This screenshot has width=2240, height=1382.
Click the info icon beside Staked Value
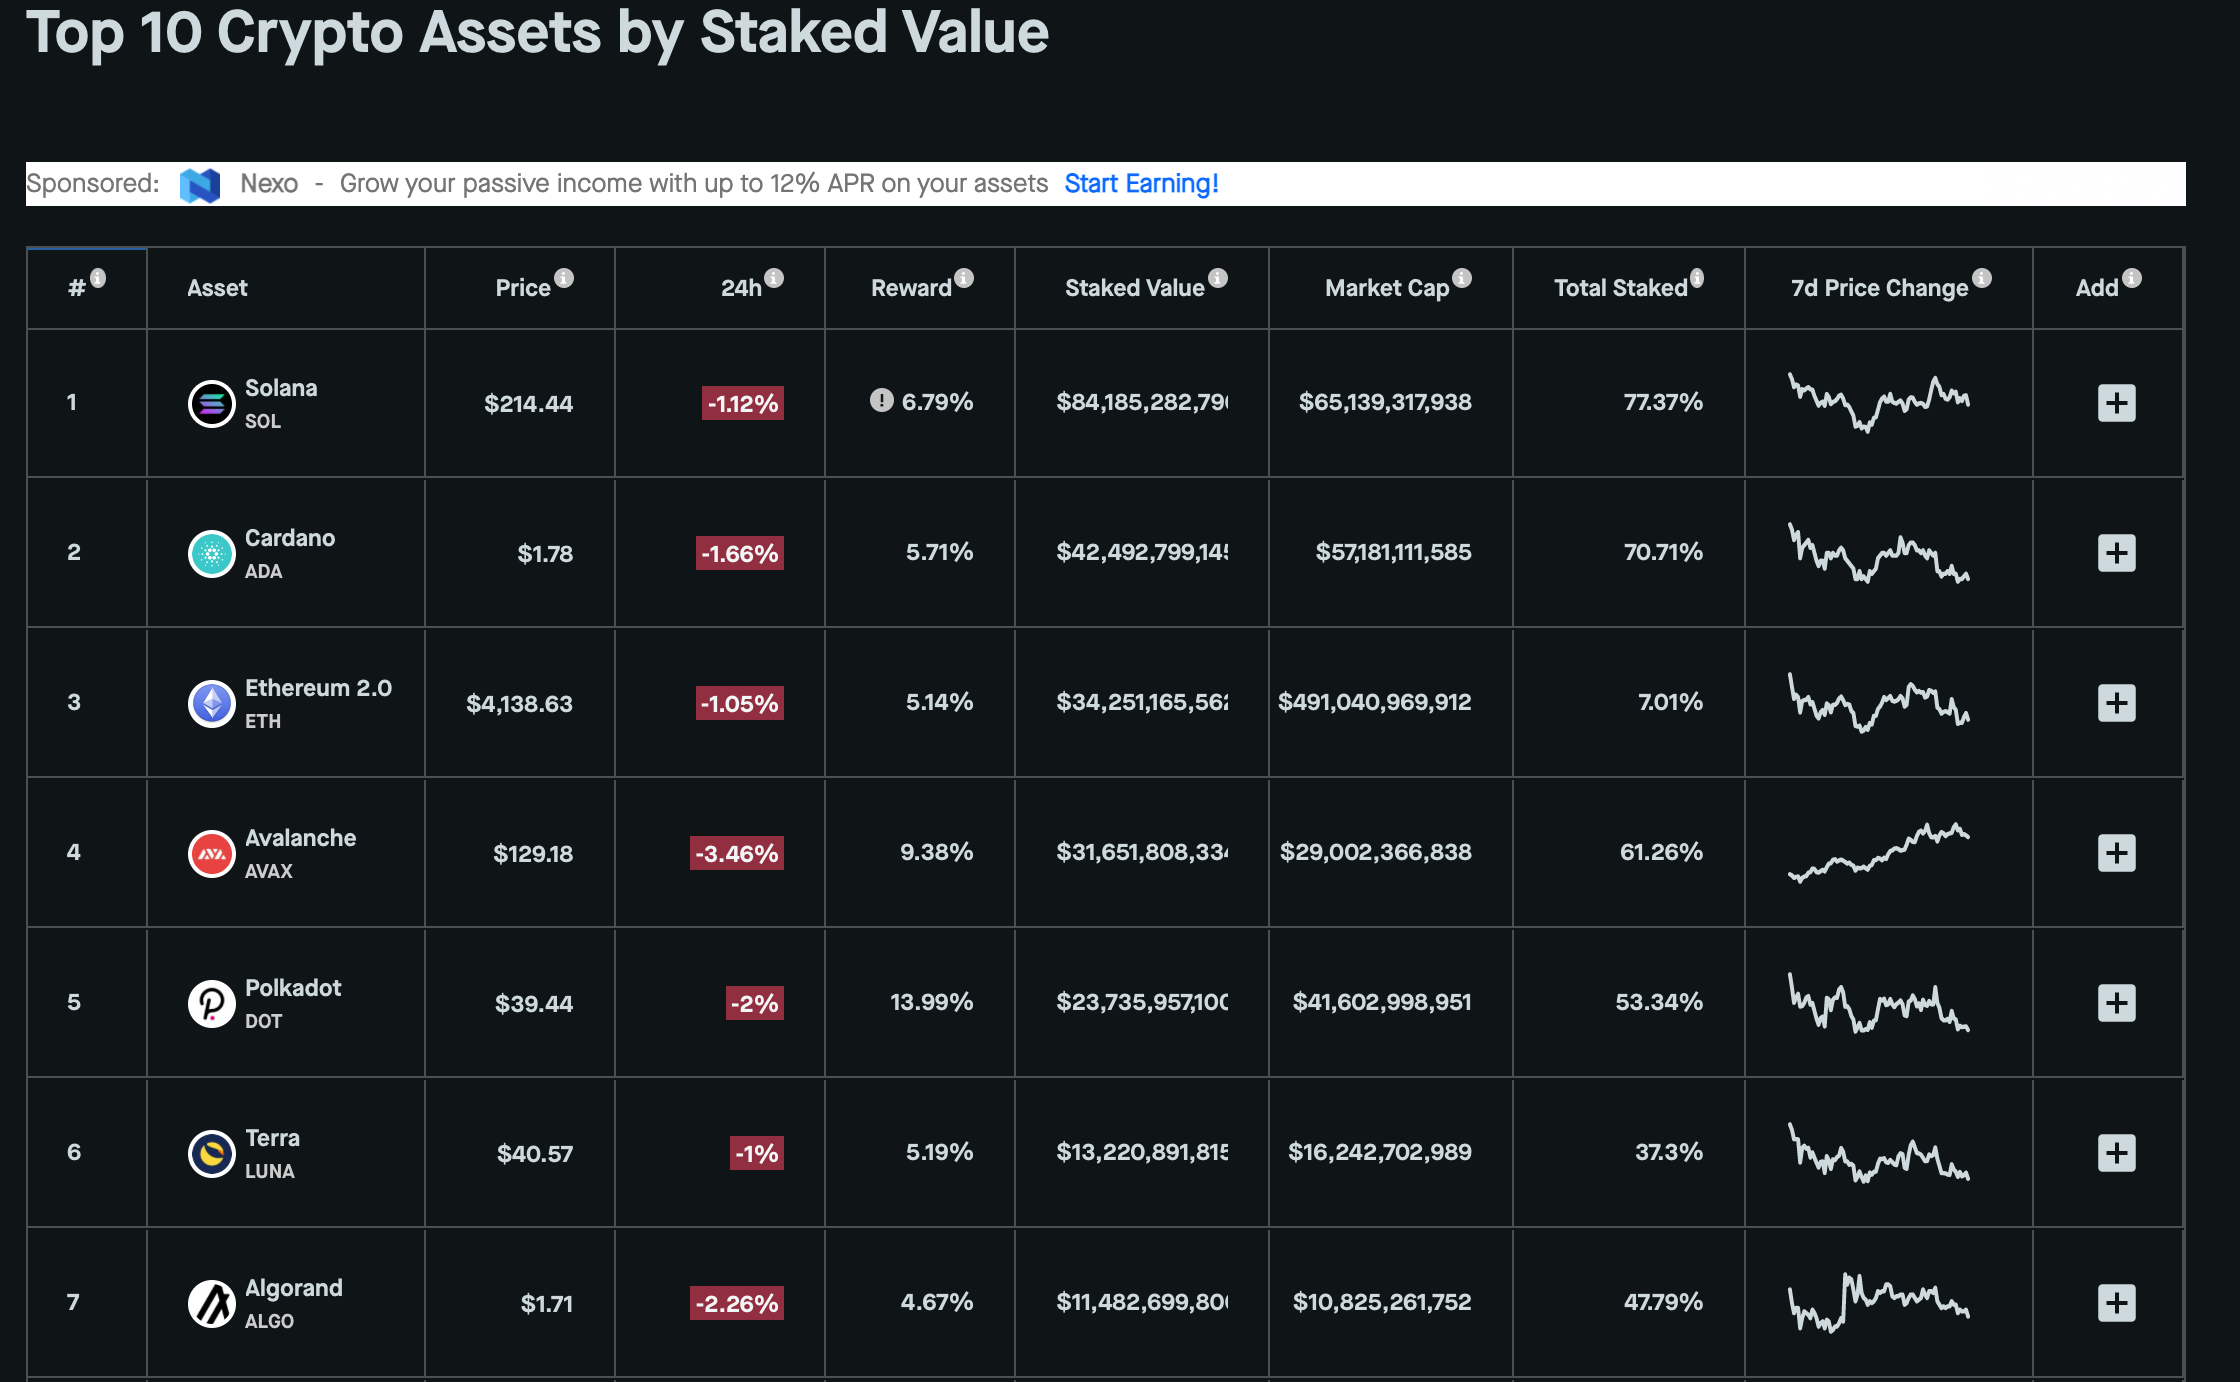pyautogui.click(x=1218, y=278)
